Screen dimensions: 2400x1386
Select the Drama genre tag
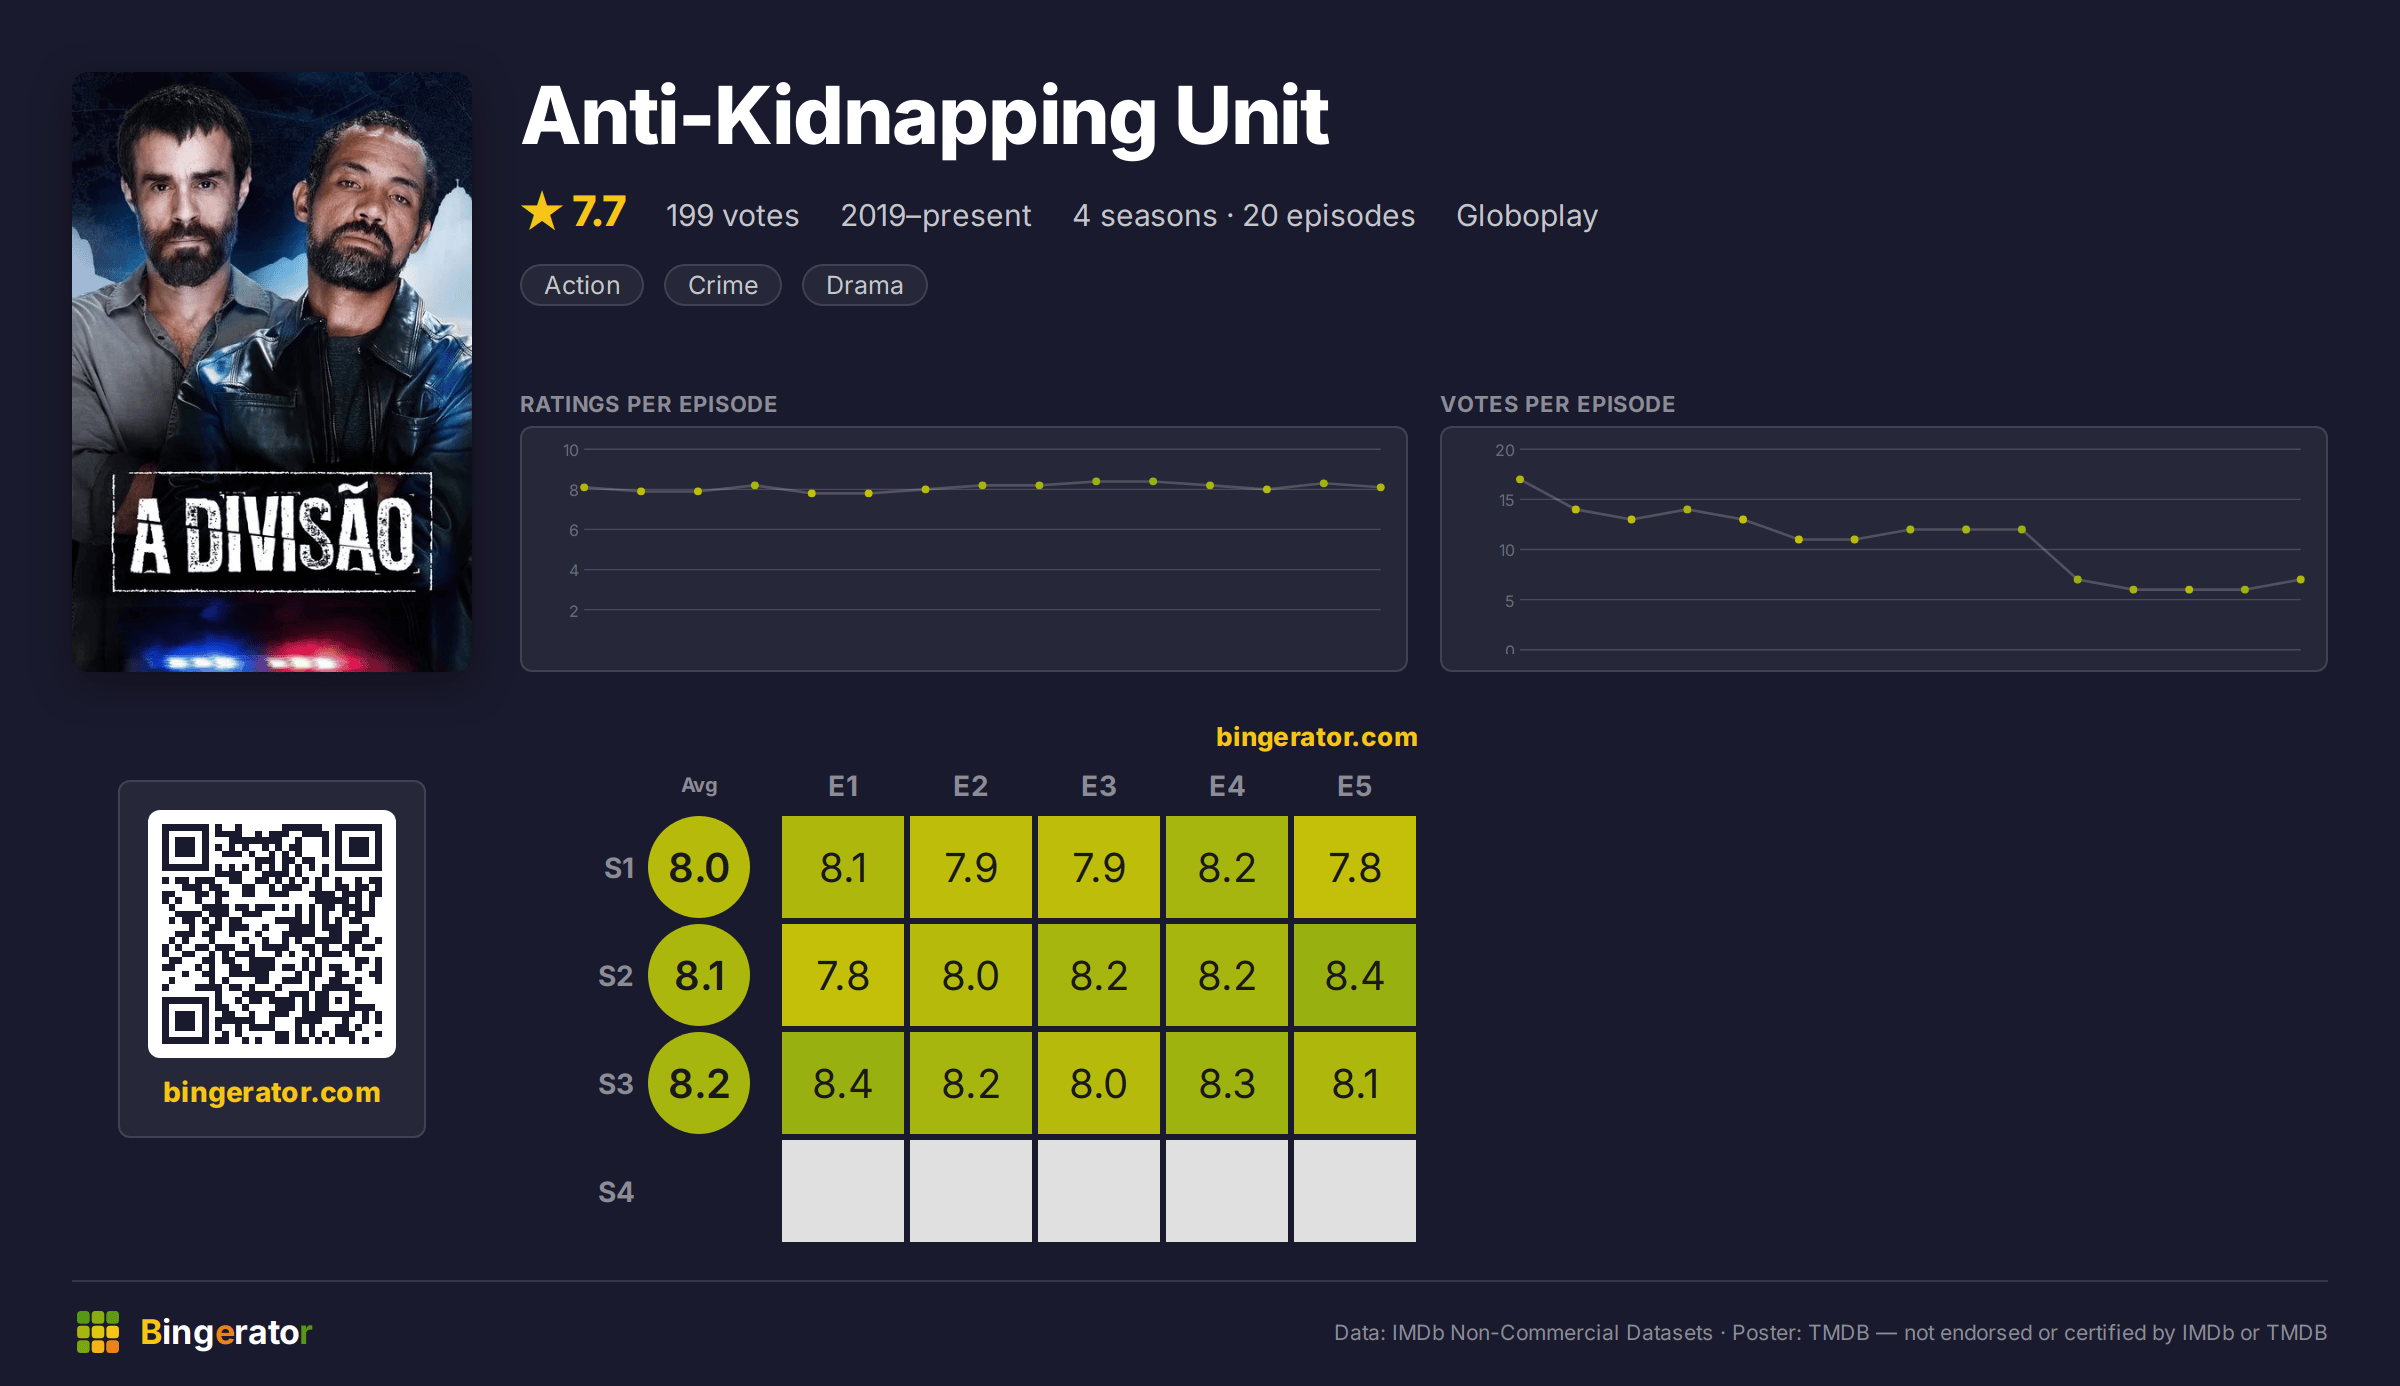[x=865, y=285]
